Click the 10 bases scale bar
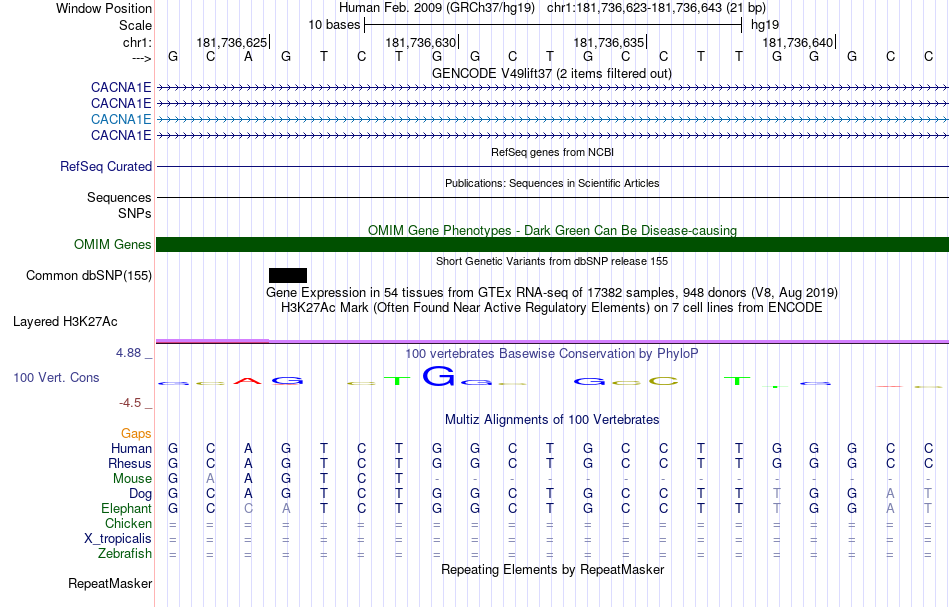The height and width of the screenshot is (607, 950). [x=553, y=25]
